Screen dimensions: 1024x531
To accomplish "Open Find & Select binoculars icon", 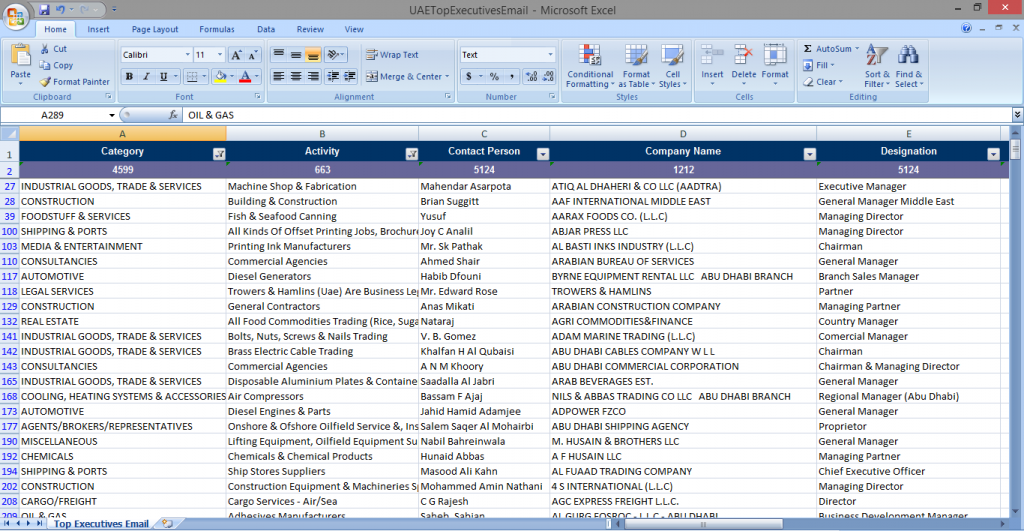I will [908, 55].
